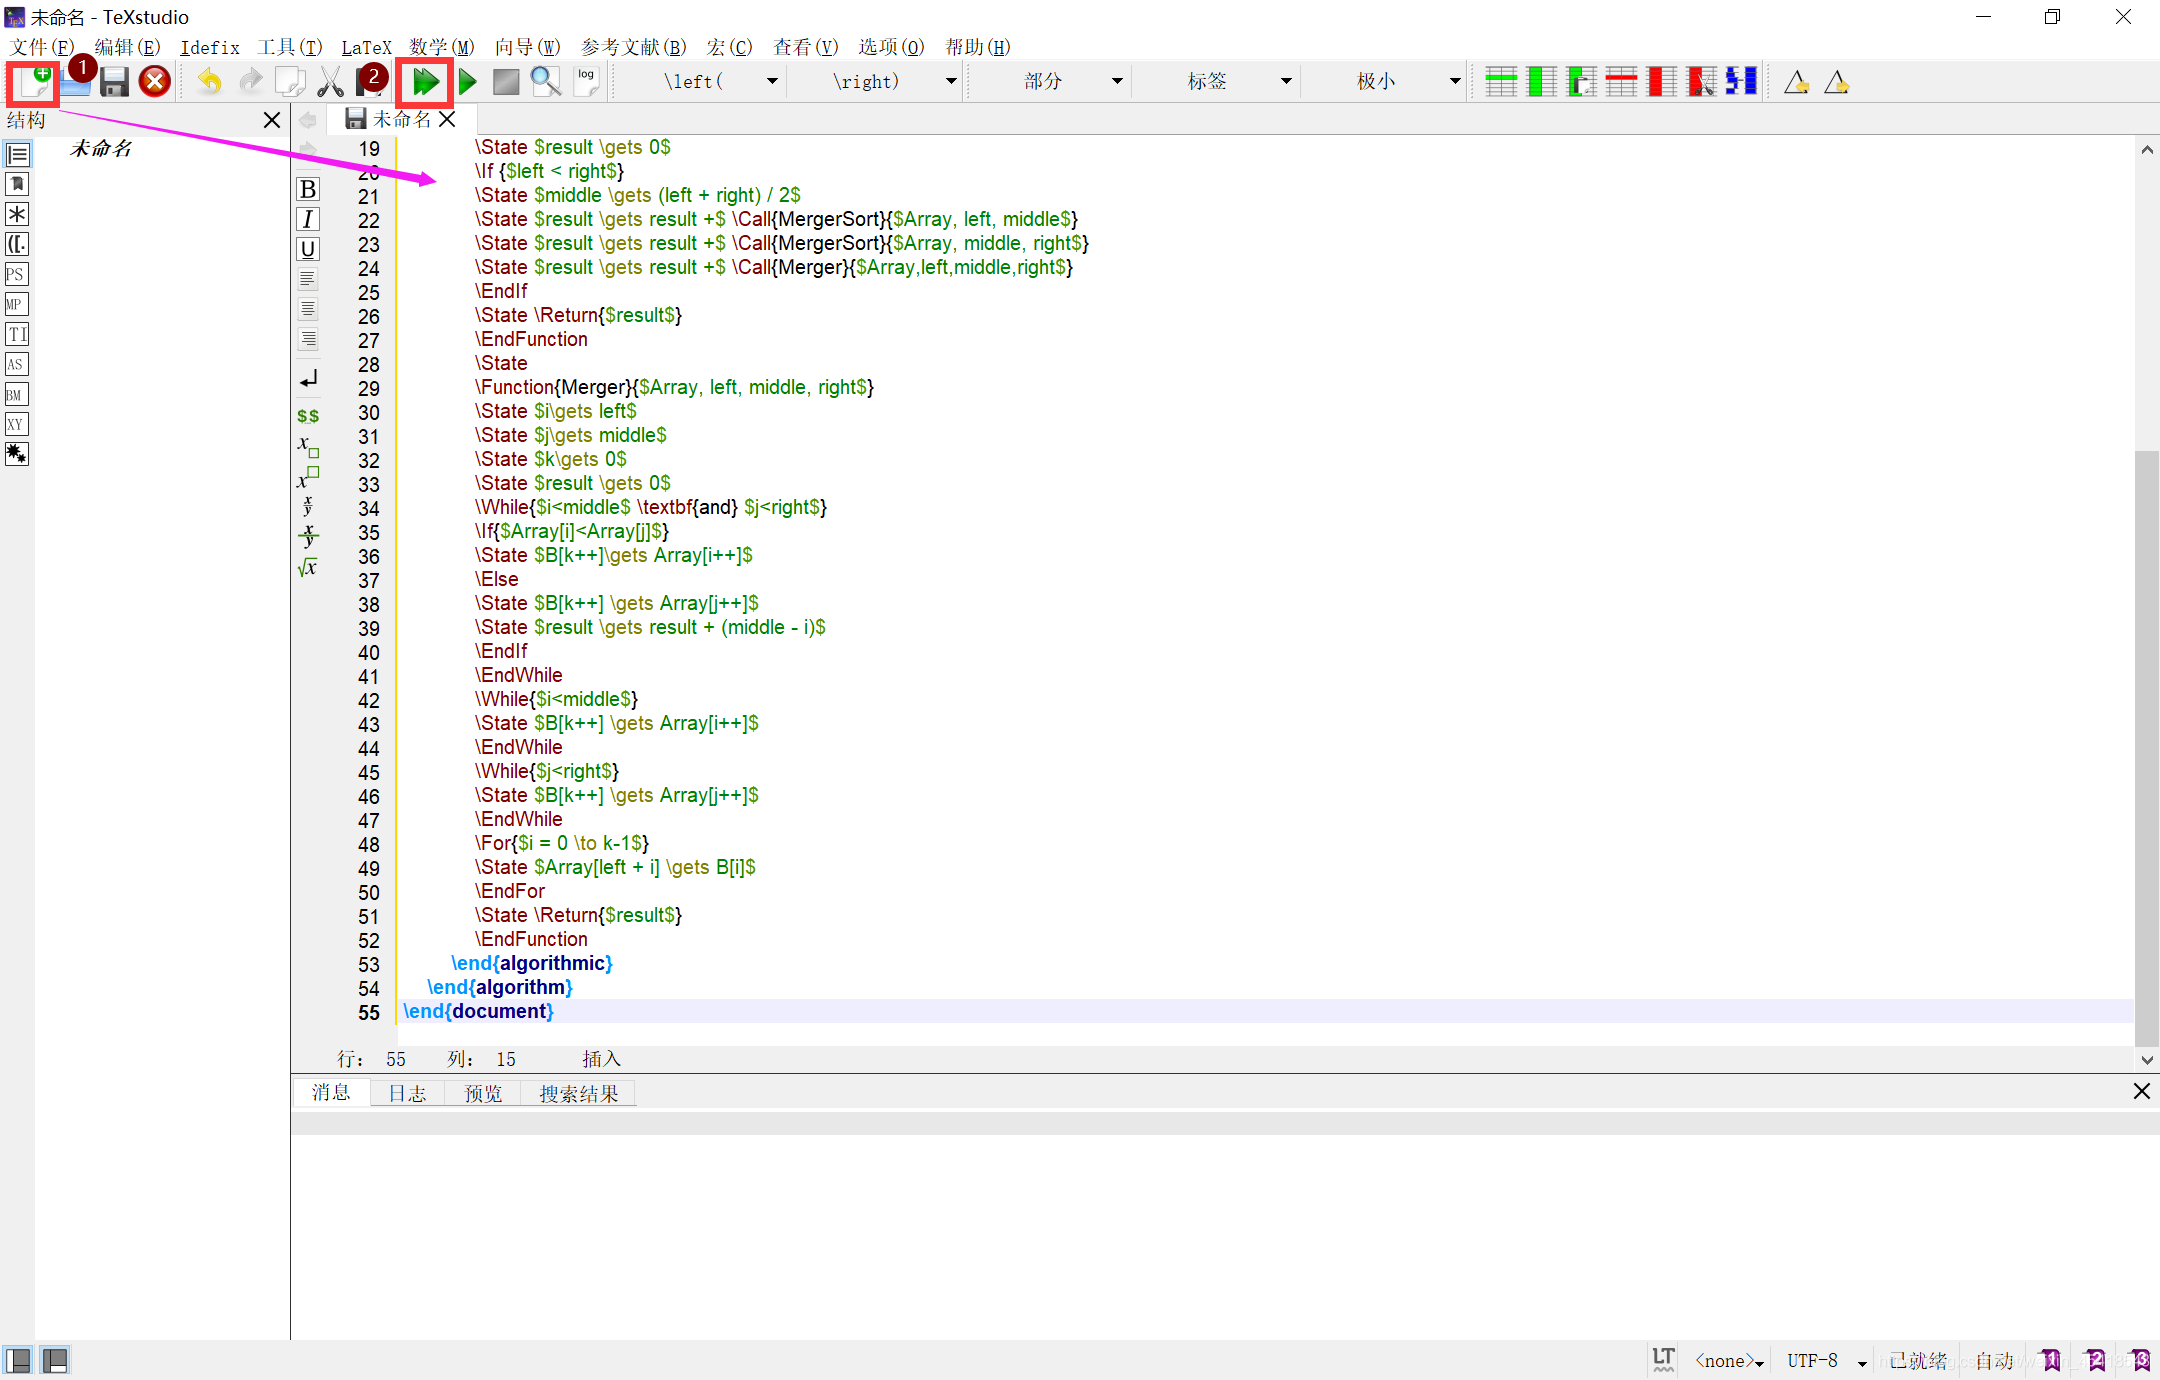Open the 选项(O) menu

click(x=891, y=47)
